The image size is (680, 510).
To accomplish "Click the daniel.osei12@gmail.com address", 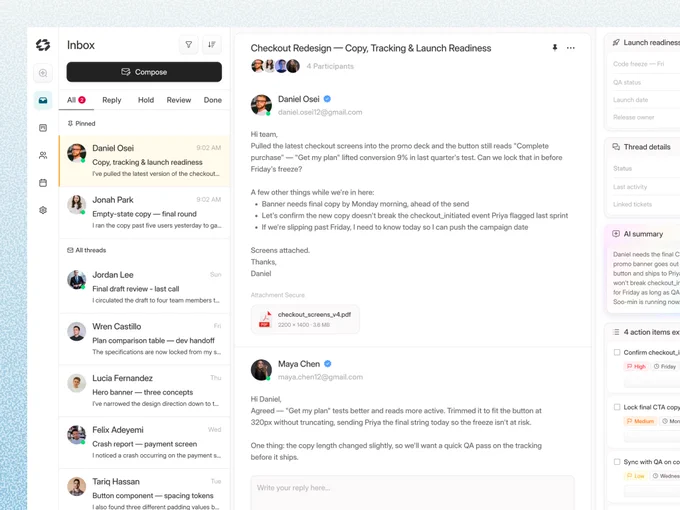I will [x=320, y=112].
